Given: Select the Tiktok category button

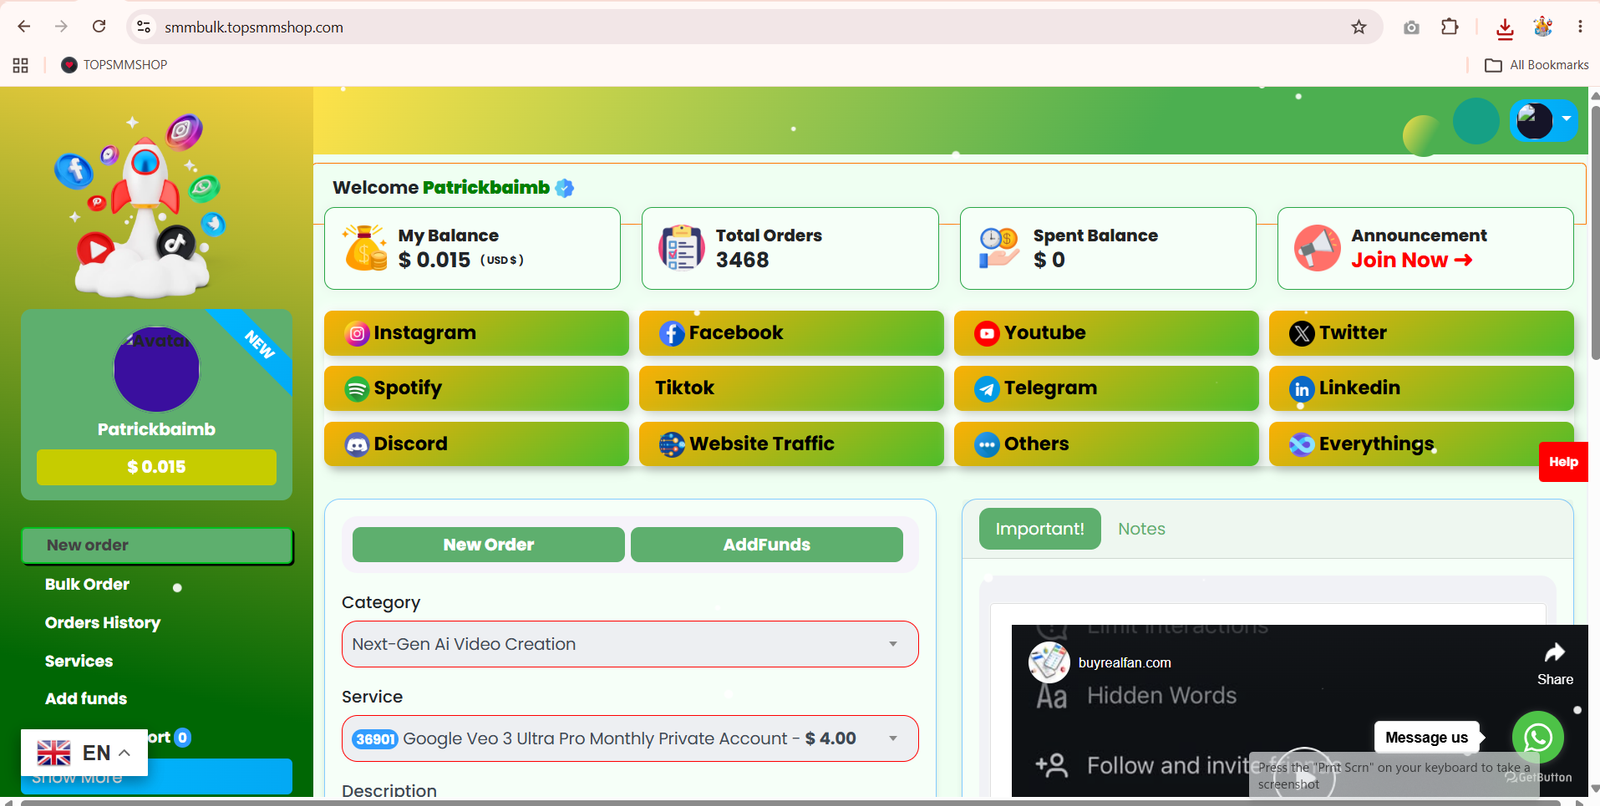Looking at the screenshot, I should point(791,388).
